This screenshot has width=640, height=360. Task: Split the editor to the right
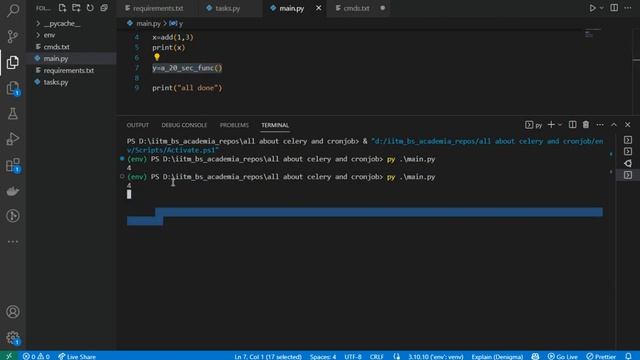tap(614, 8)
